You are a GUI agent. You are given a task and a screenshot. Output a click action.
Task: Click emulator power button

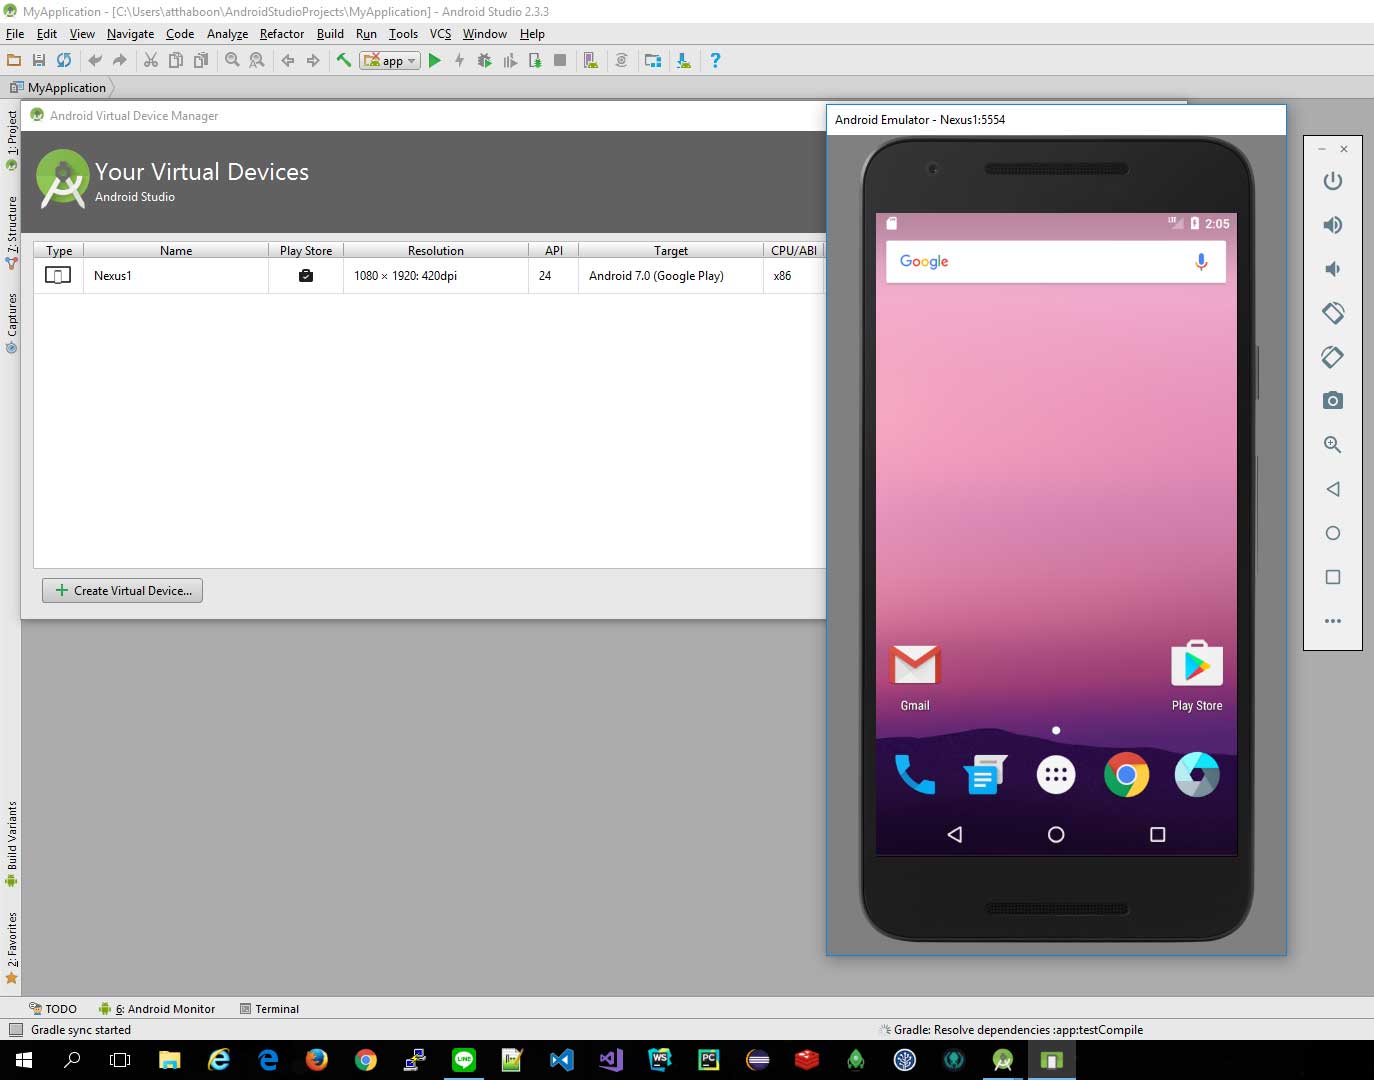[1332, 181]
